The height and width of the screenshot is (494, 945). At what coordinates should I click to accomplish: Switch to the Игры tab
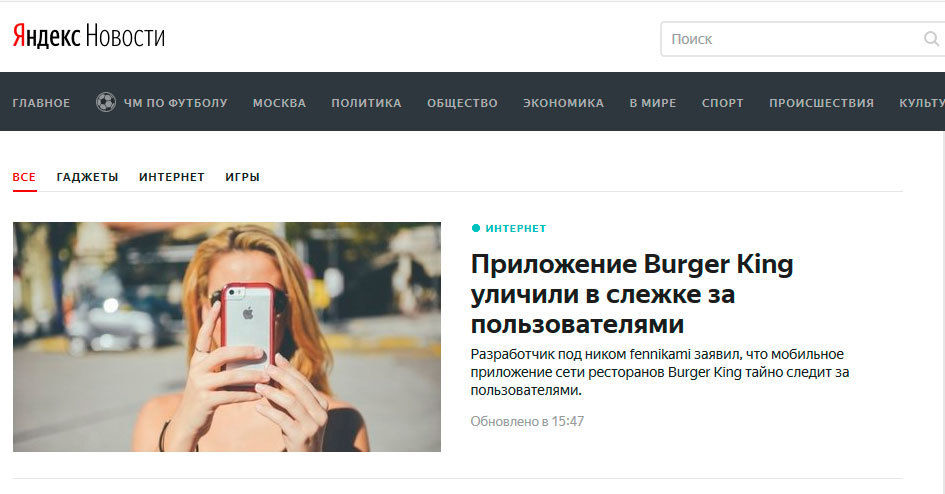(x=242, y=177)
